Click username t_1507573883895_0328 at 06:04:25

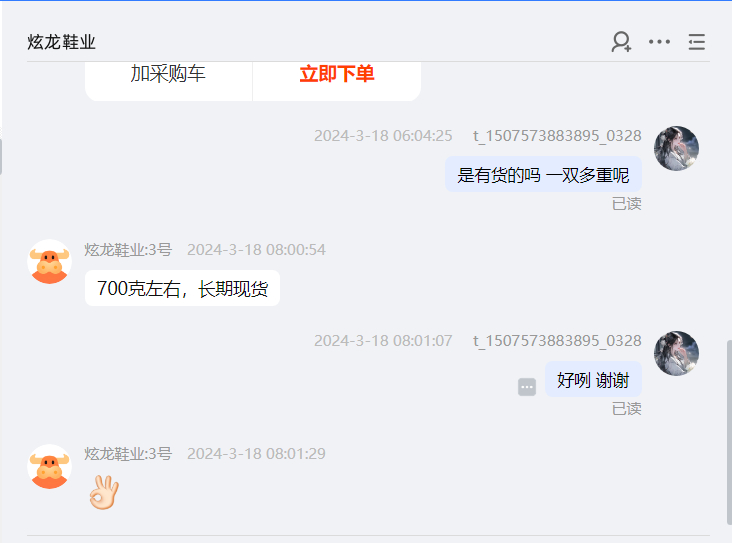[557, 136]
